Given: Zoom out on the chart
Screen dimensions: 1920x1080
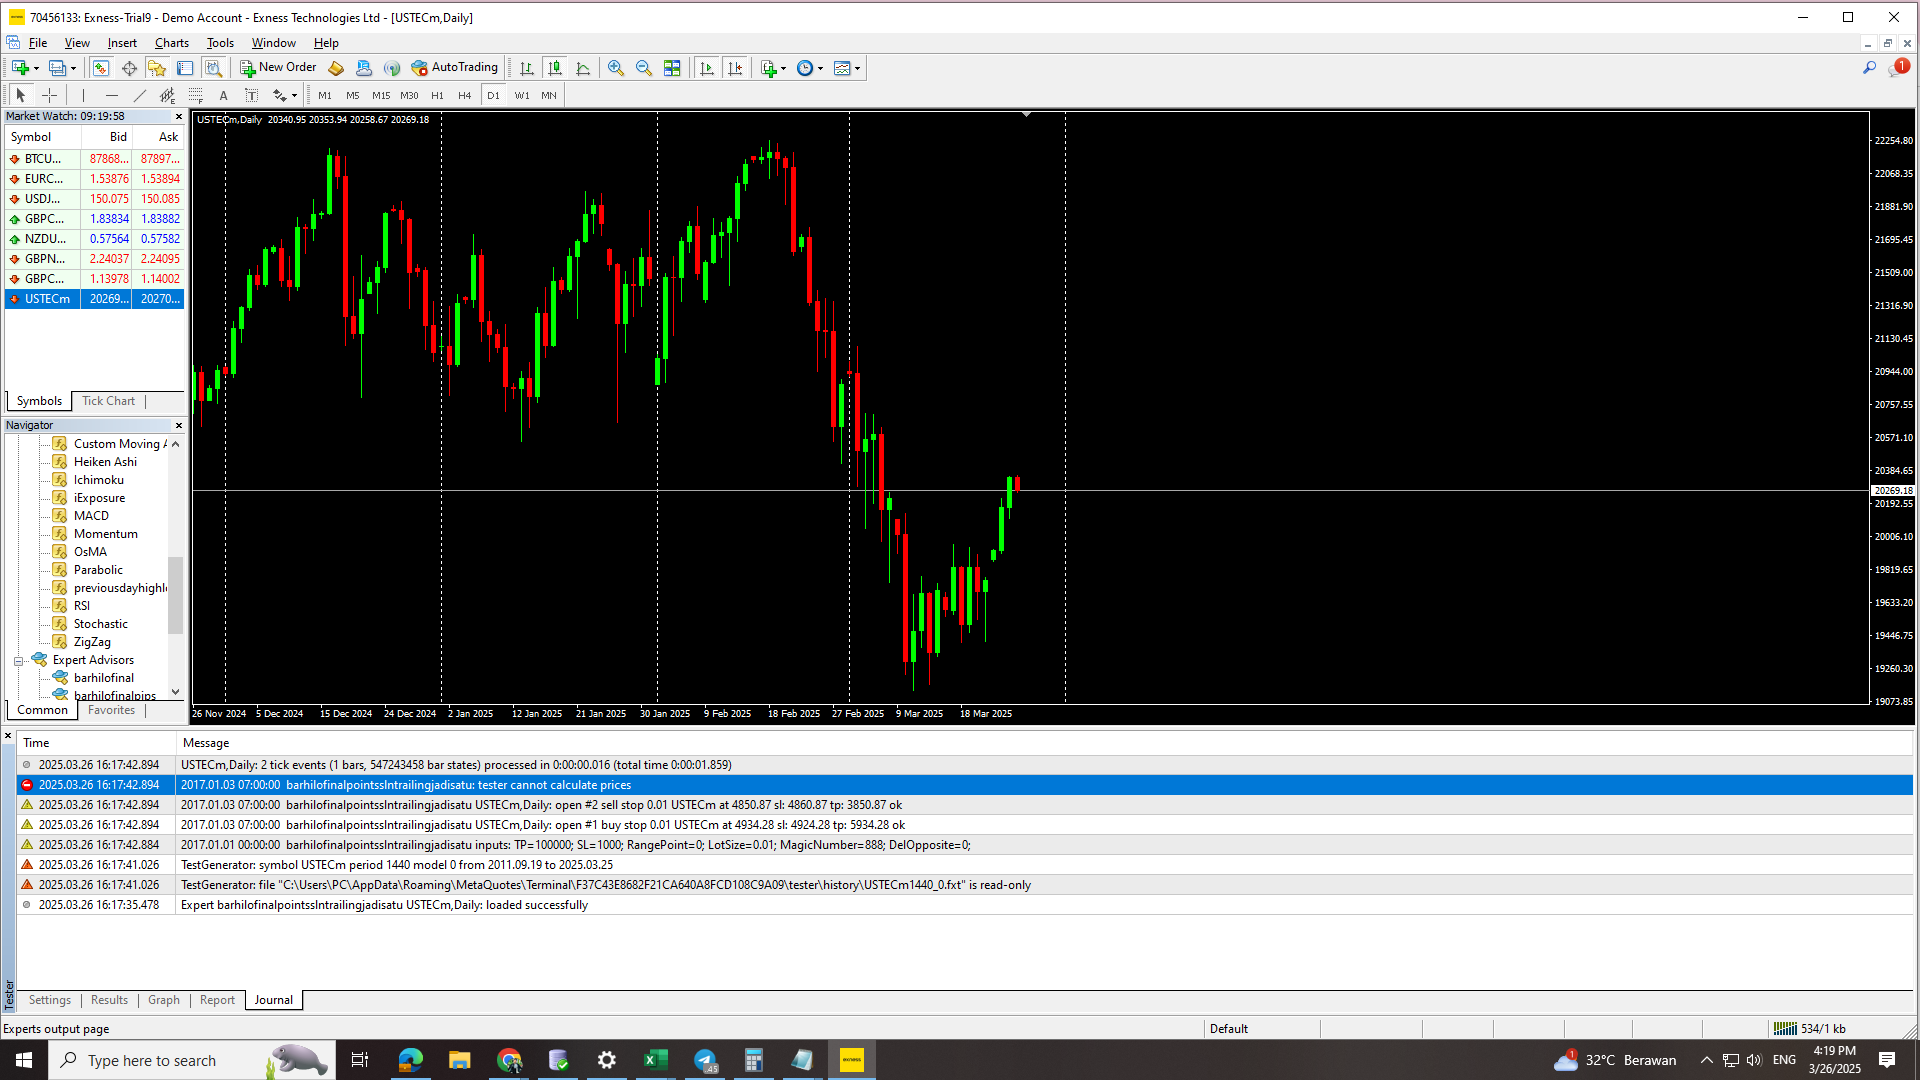Looking at the screenshot, I should (x=644, y=68).
